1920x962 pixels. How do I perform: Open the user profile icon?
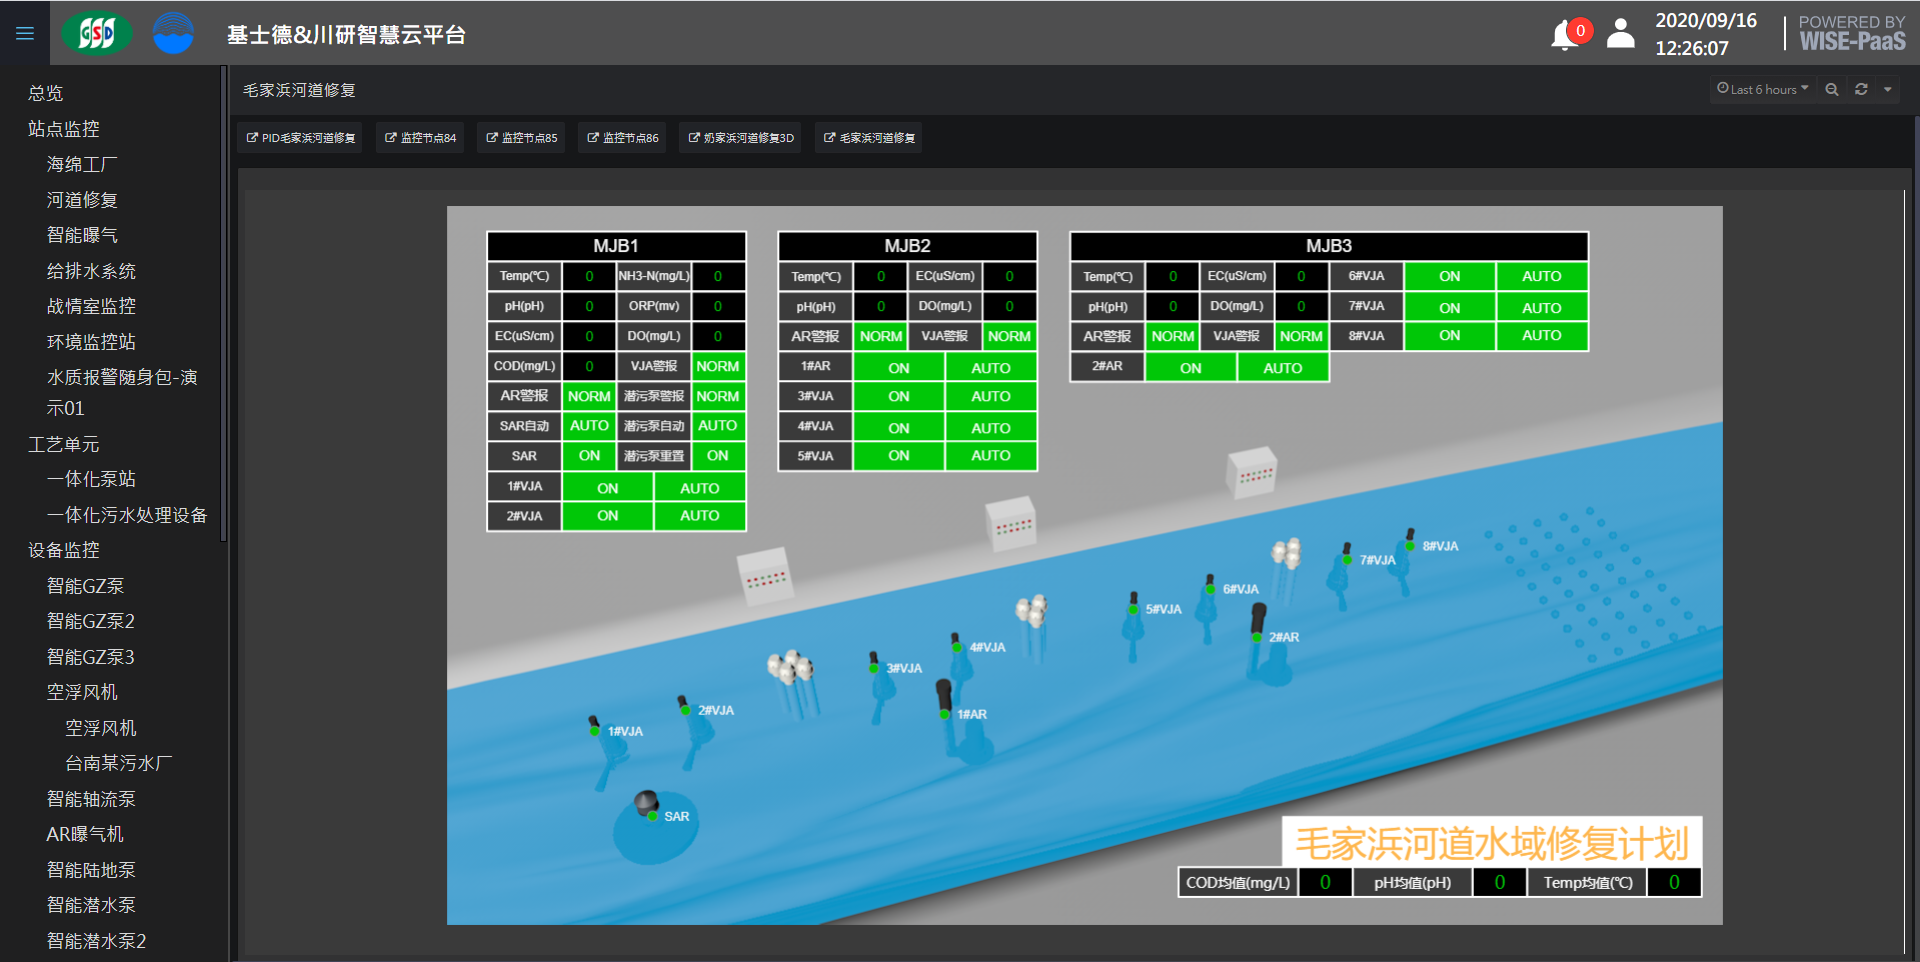point(1620,34)
